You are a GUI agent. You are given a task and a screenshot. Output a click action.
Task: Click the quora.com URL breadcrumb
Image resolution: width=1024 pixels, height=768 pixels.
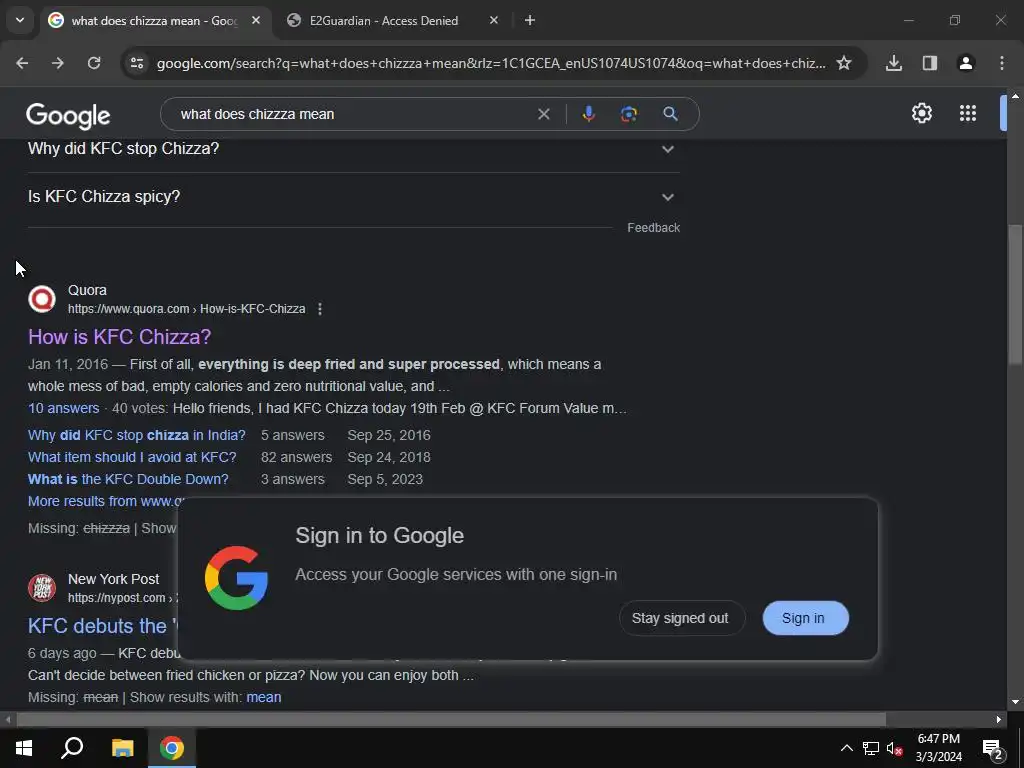click(x=186, y=309)
